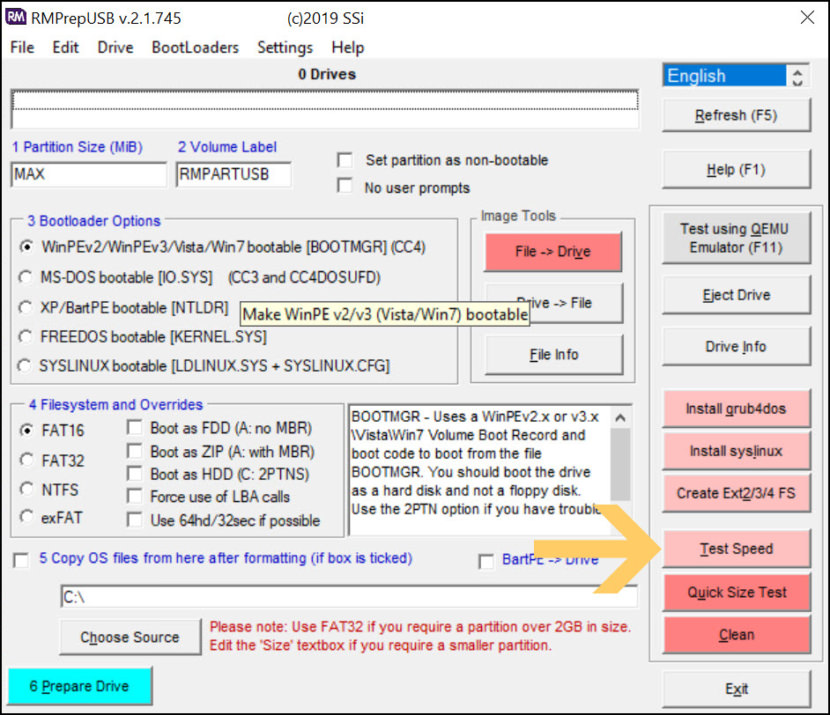Install grub4dos bootloader
The height and width of the screenshot is (715, 830).
736,408
